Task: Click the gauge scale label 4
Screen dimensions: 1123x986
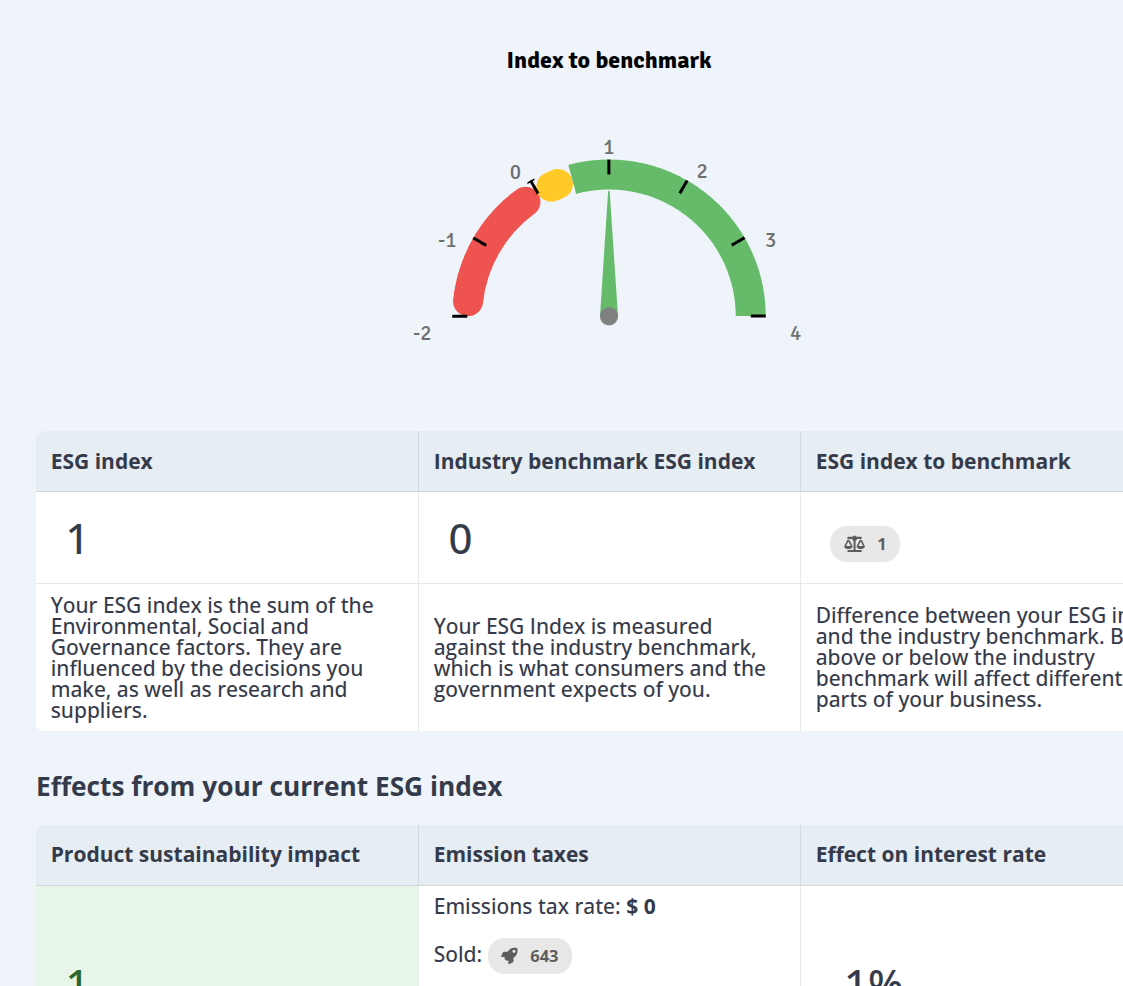Action: coord(795,334)
